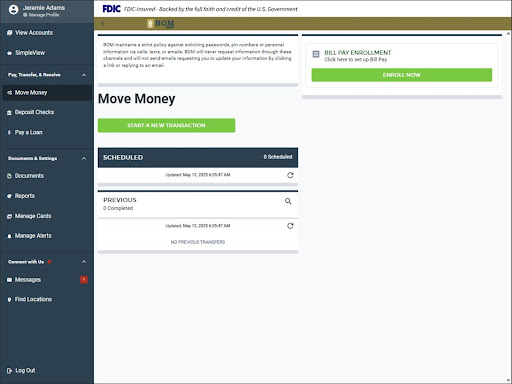Open Manage Alerts page

click(33, 236)
